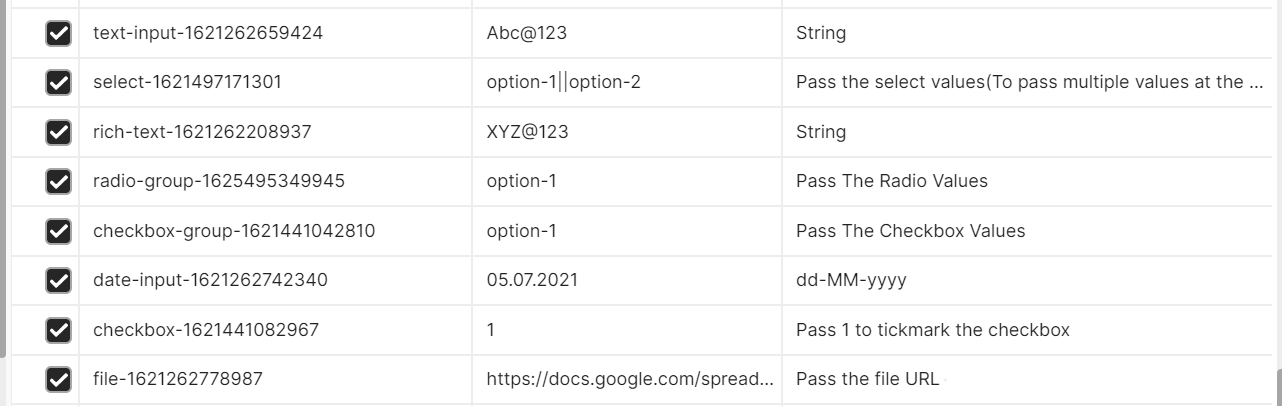Open the docs.google.com file URL cell

click(x=627, y=379)
